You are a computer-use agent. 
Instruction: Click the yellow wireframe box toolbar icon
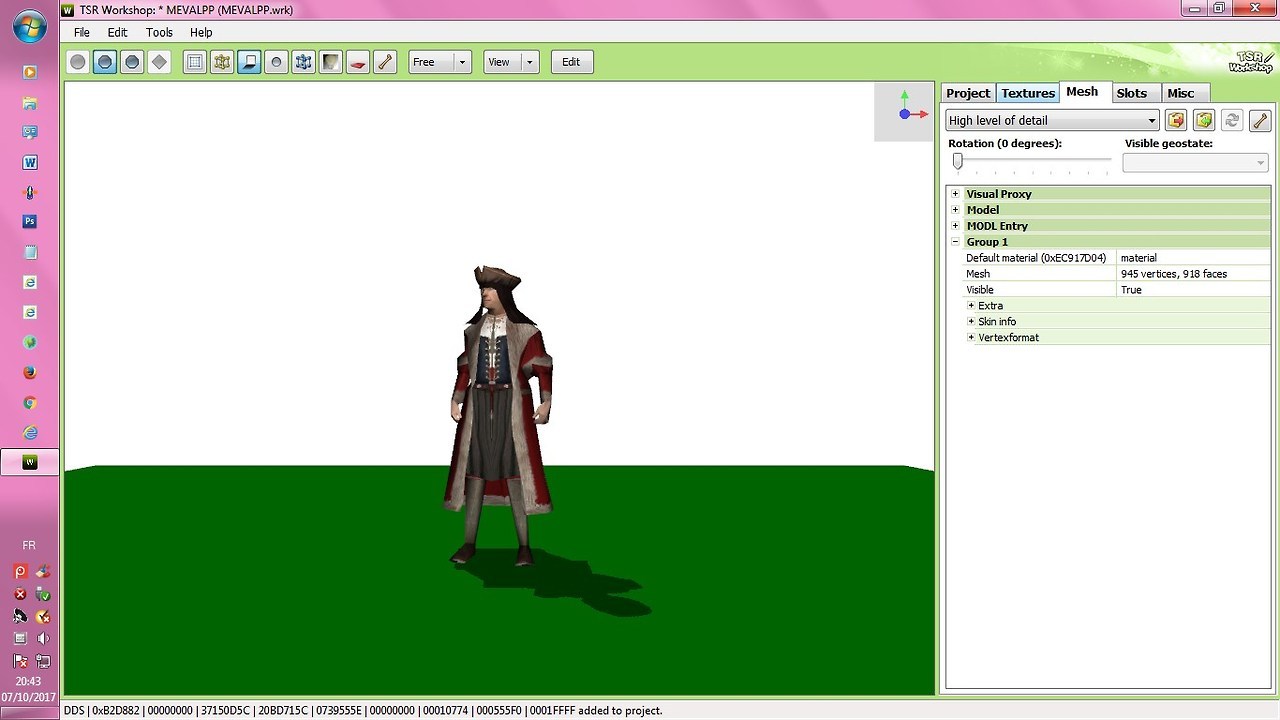tap(222, 62)
